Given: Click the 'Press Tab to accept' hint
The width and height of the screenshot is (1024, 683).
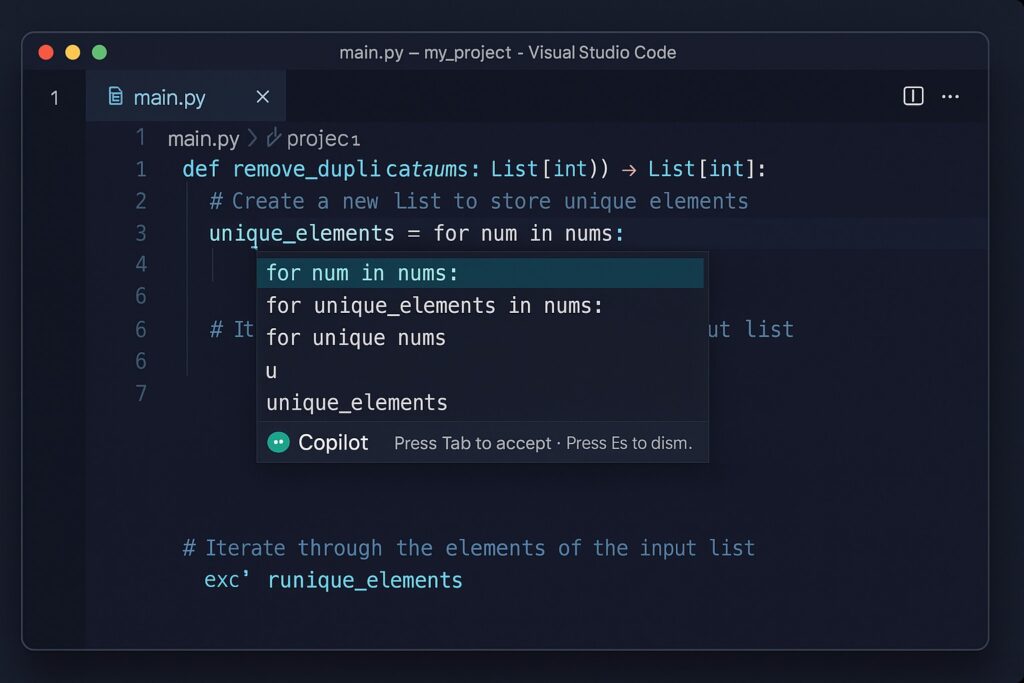Looking at the screenshot, I should (x=472, y=443).
